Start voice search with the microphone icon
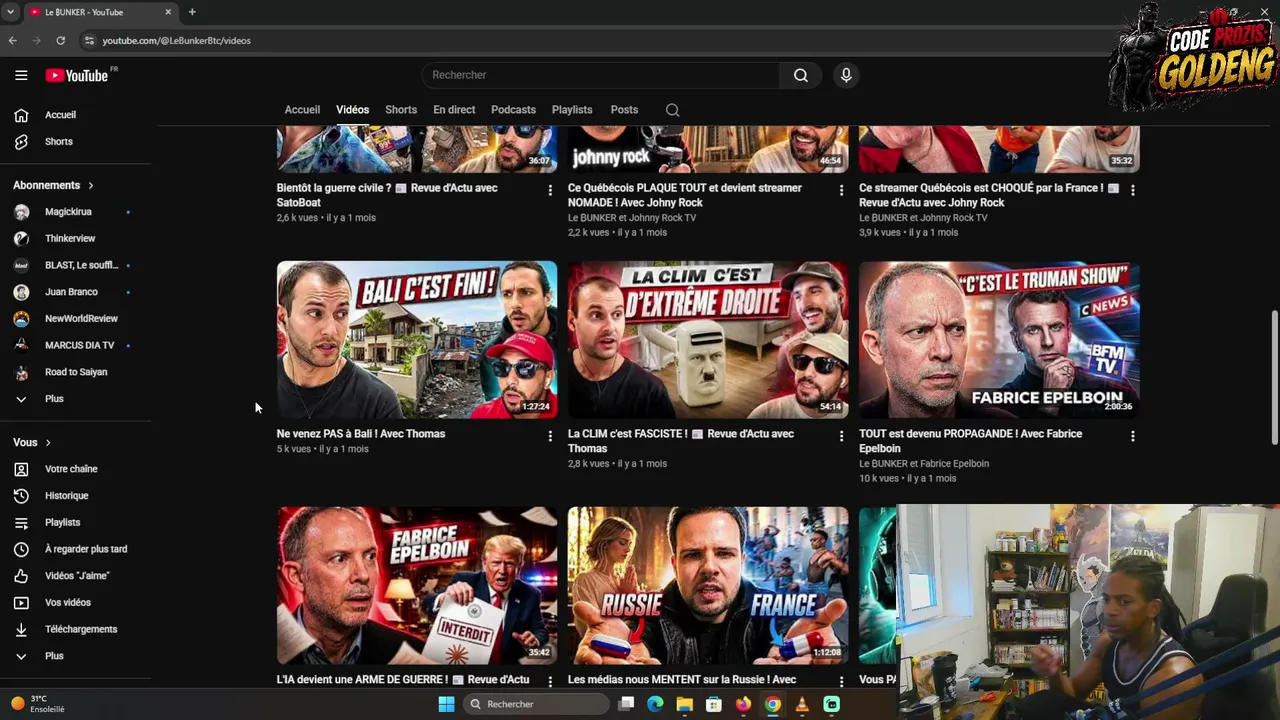 (846, 75)
